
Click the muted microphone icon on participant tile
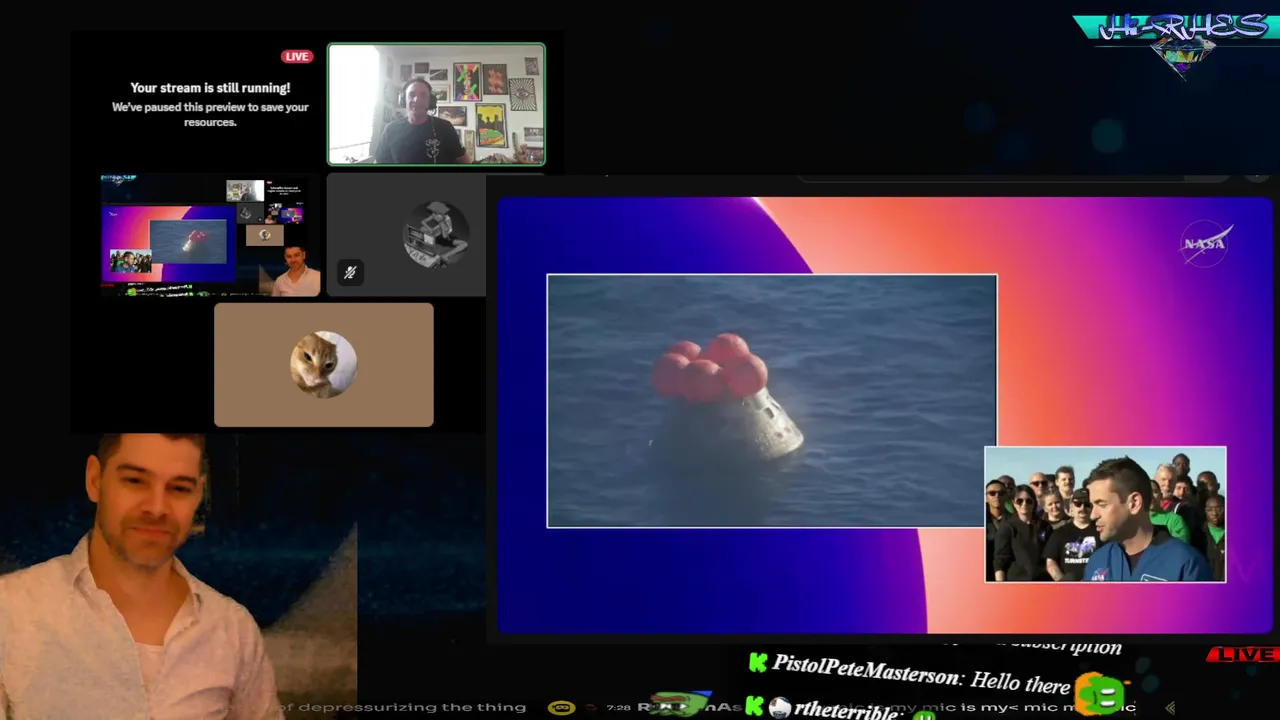click(349, 272)
